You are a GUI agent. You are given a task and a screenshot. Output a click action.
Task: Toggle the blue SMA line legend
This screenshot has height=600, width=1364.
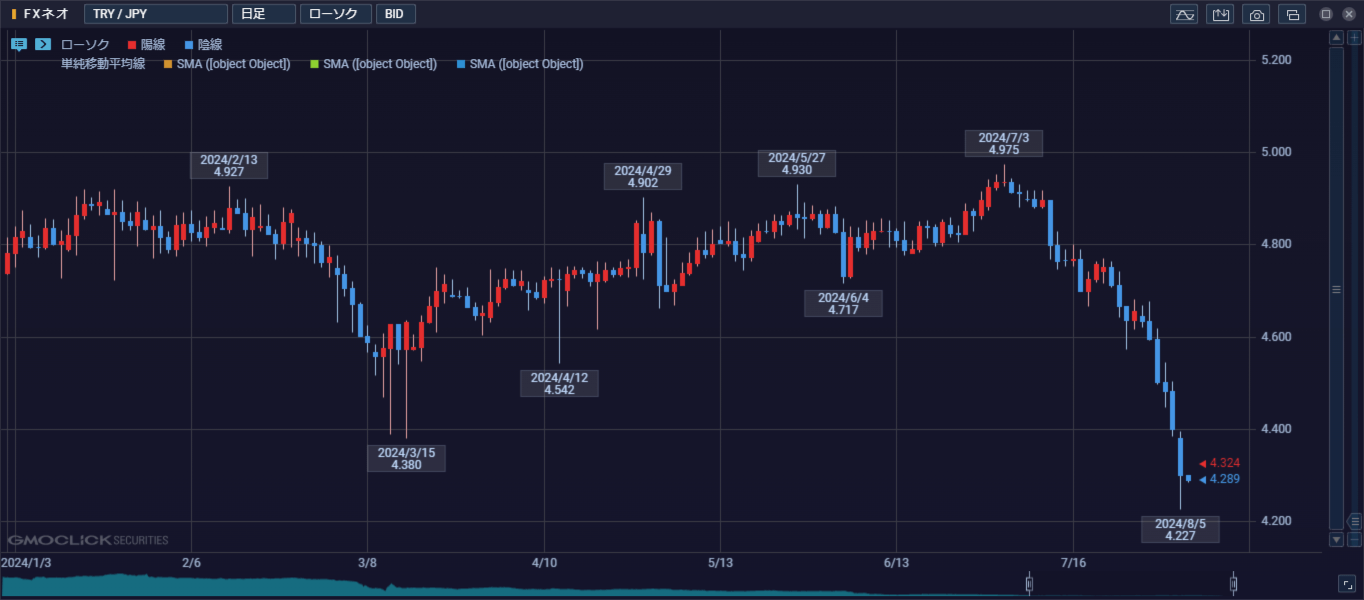pyautogui.click(x=519, y=64)
